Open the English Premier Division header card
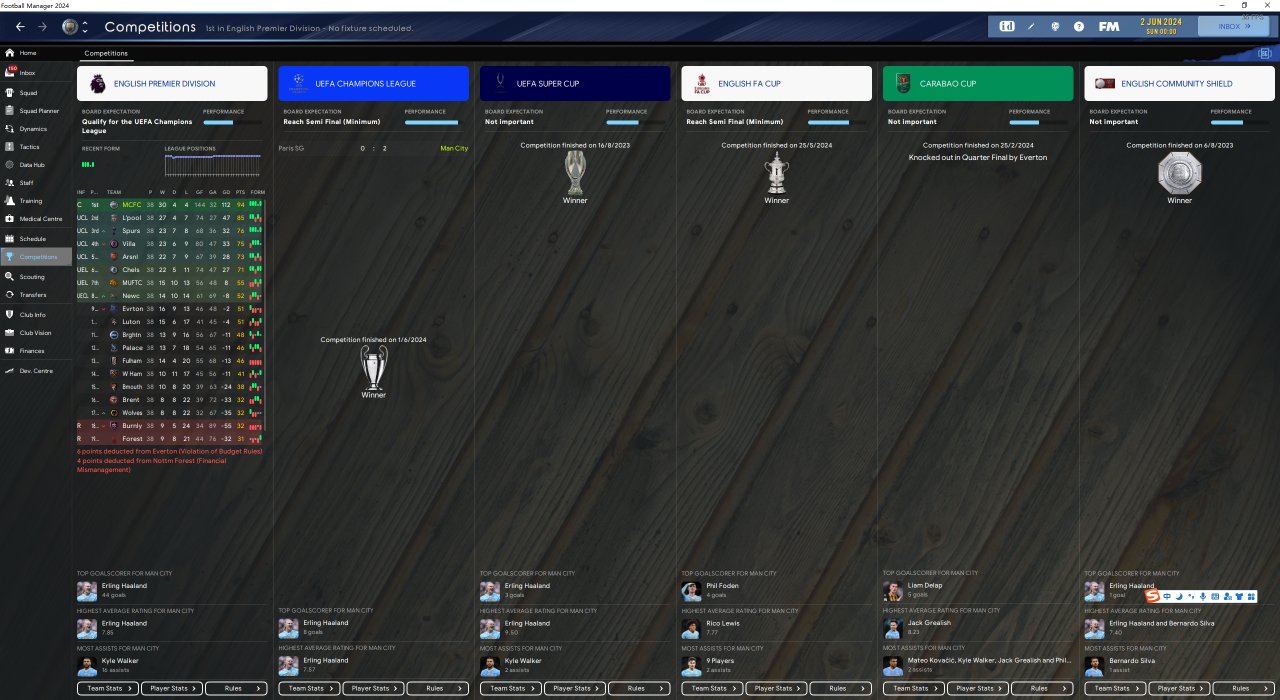Screen dimensions: 1280x700 tap(172, 84)
